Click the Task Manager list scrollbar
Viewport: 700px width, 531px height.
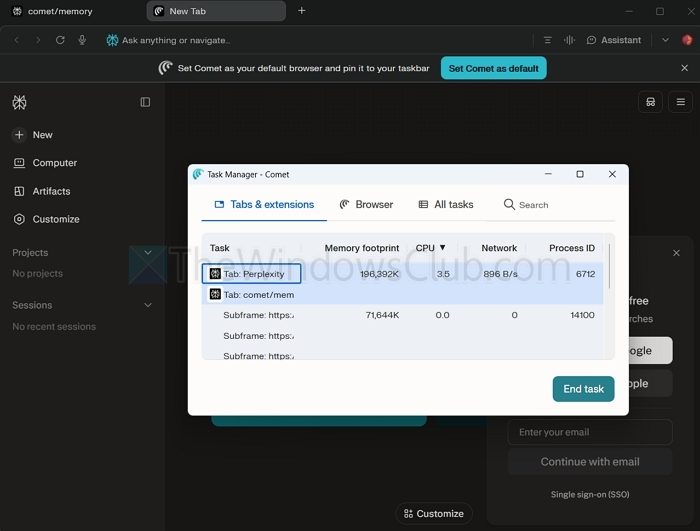(609, 266)
